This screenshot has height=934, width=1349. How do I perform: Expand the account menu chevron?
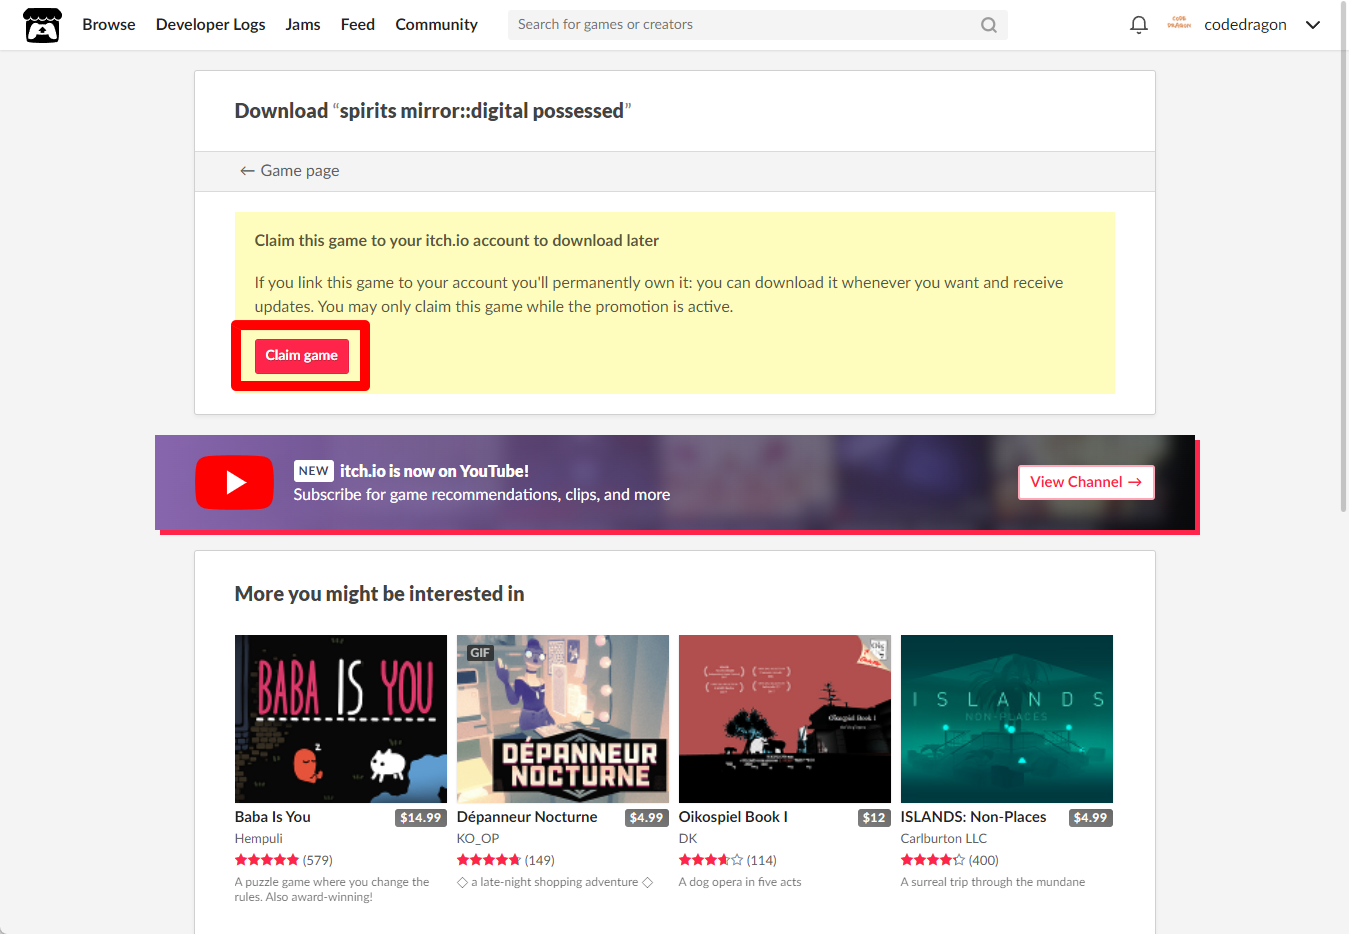click(1313, 25)
